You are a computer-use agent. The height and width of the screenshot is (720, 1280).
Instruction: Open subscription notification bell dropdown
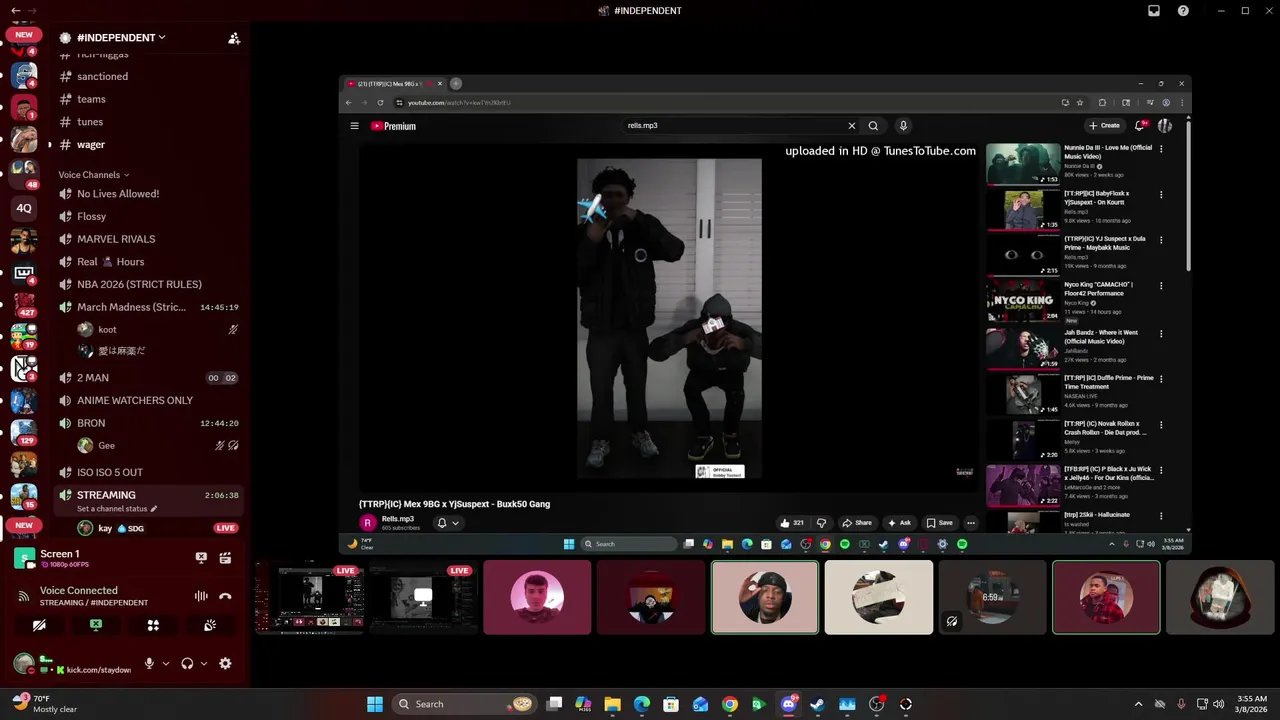[448, 523]
